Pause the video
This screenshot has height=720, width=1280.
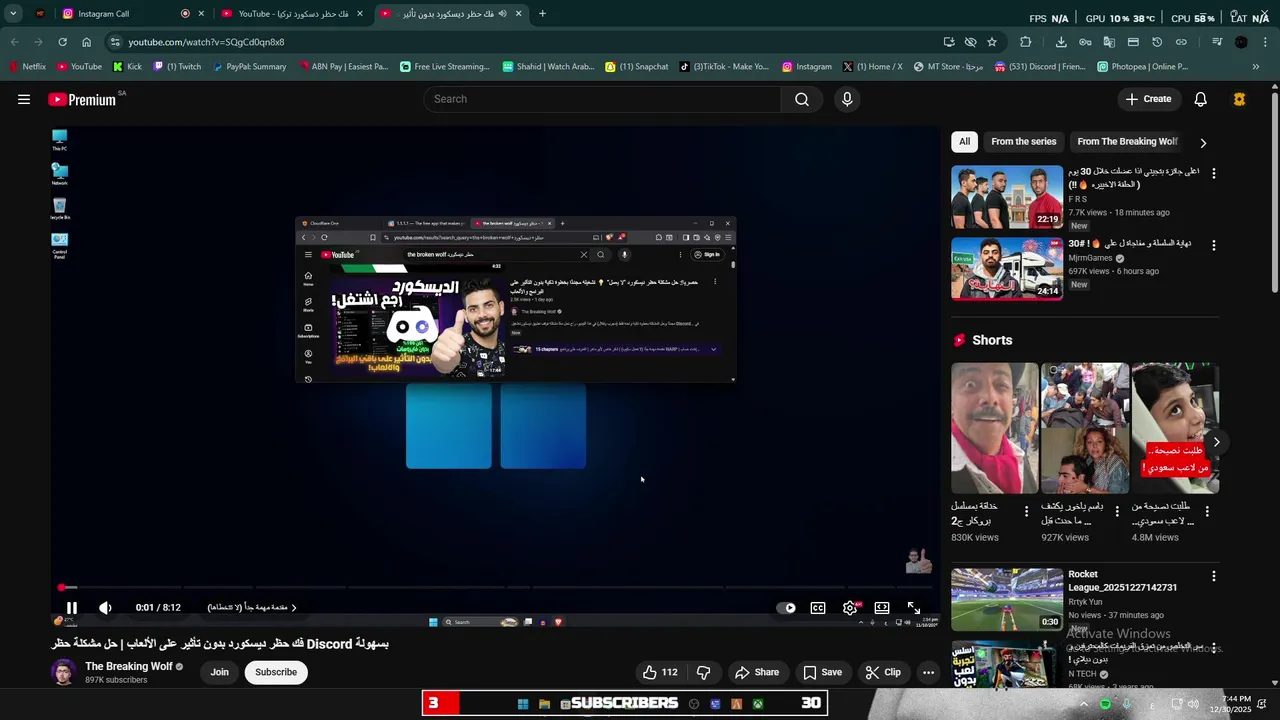[x=72, y=607]
